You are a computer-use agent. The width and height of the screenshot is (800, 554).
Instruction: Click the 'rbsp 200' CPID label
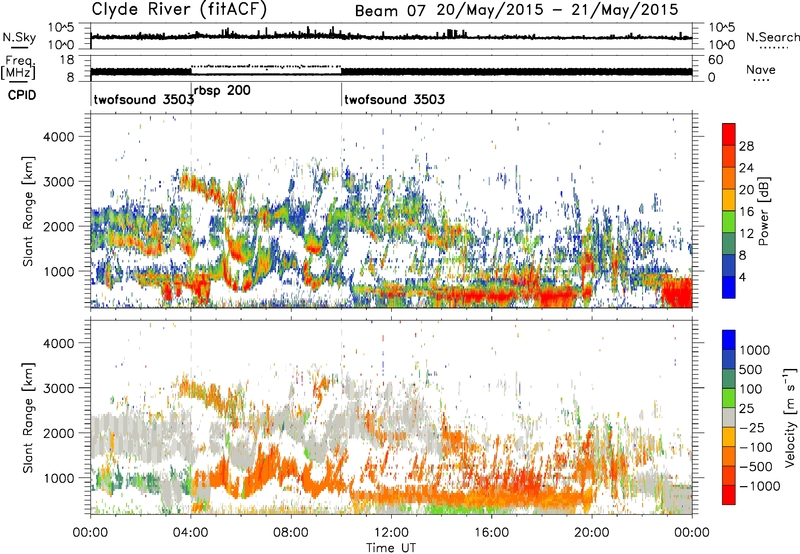point(222,90)
